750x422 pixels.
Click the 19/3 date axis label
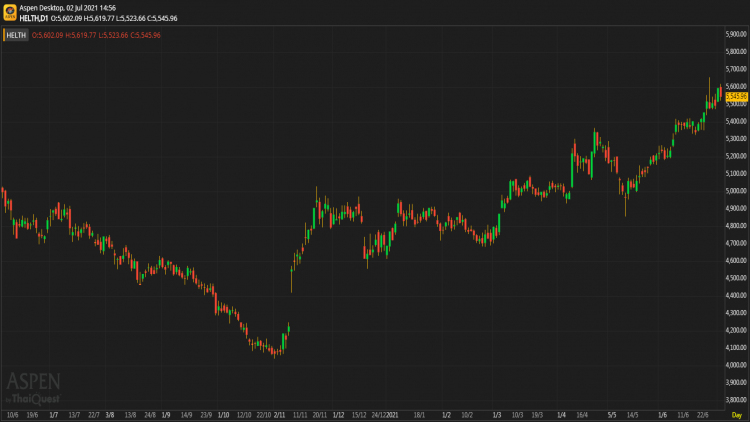pos(537,415)
